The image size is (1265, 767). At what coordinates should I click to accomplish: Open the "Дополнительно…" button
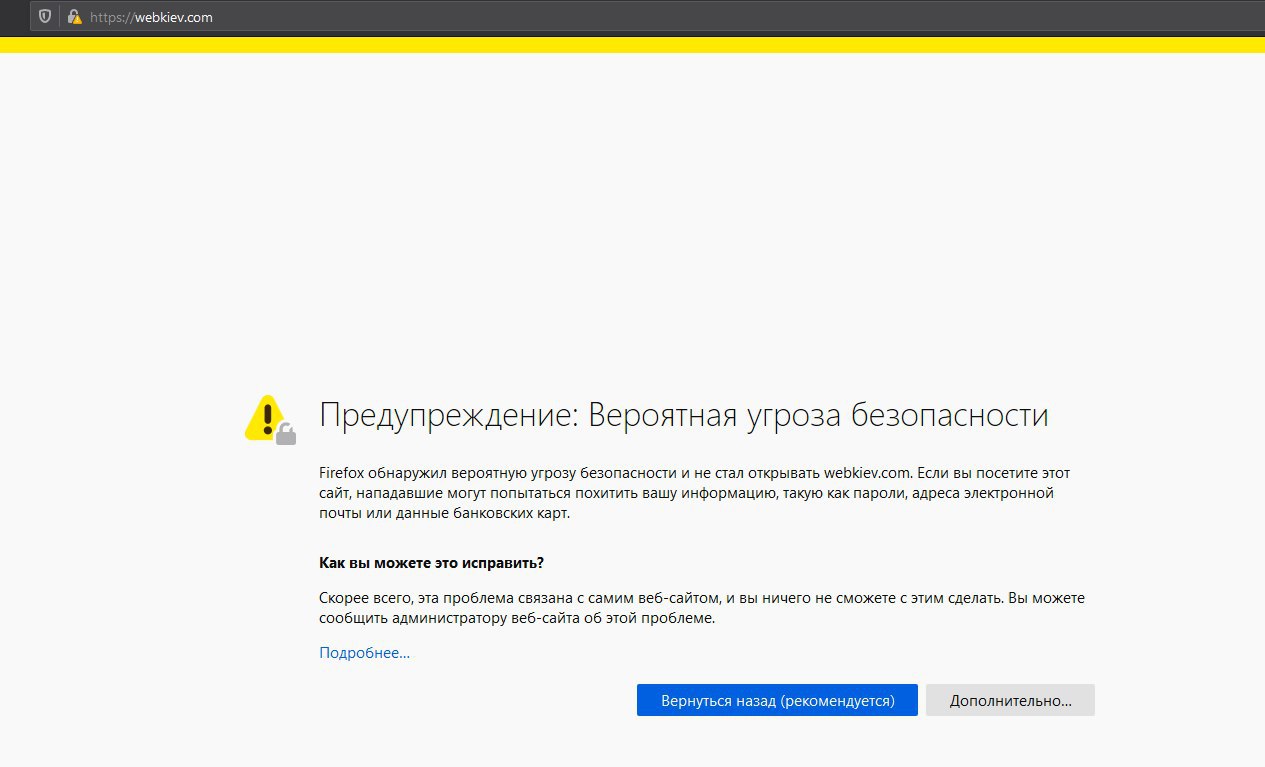1010,700
